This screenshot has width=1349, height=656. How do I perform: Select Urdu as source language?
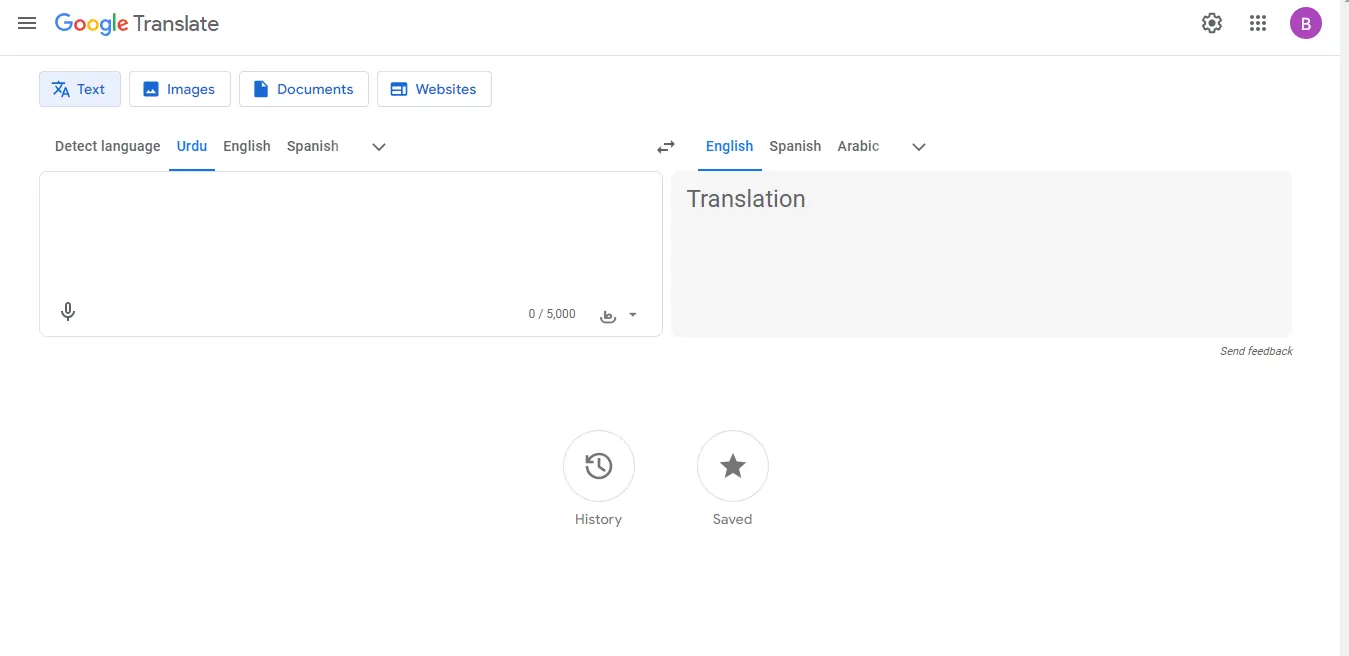tap(192, 146)
